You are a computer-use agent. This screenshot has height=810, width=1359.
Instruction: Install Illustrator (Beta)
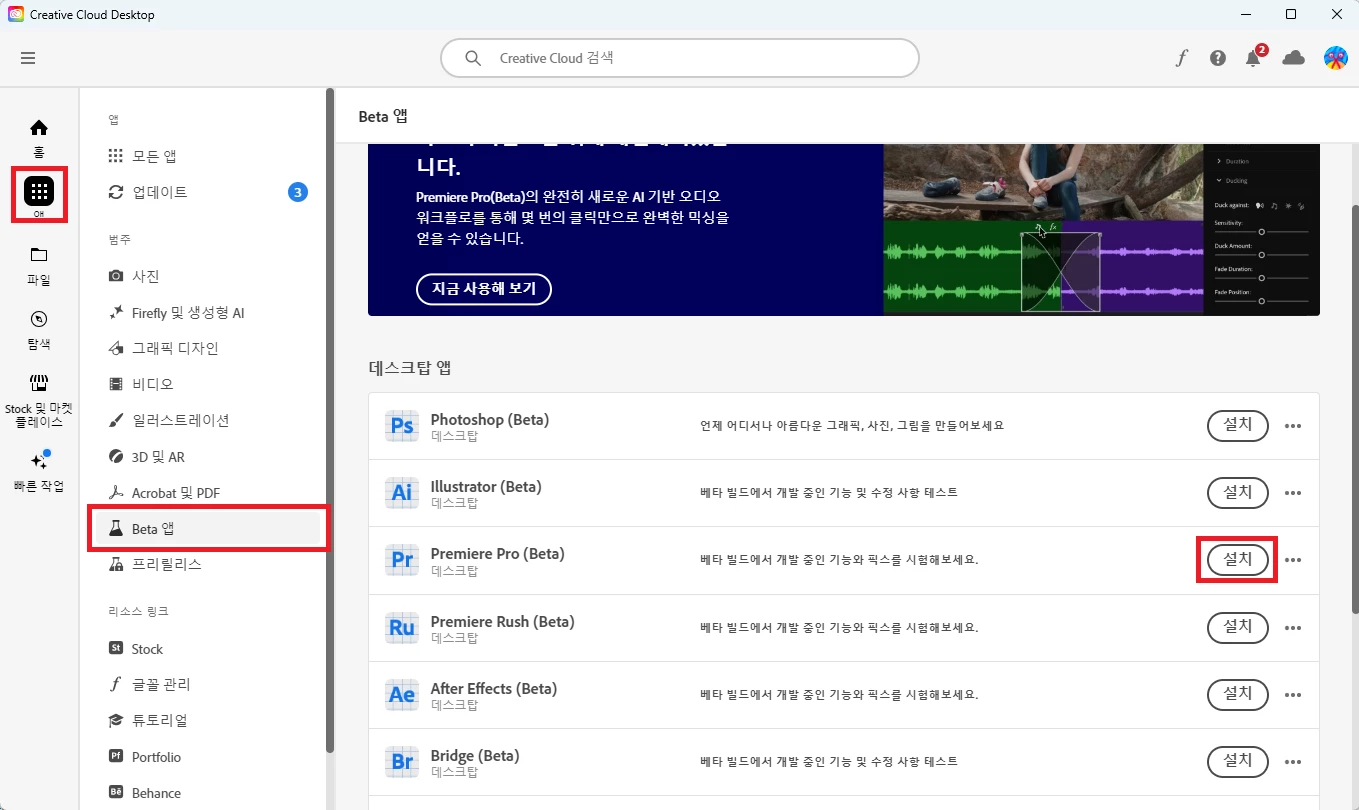(1238, 493)
